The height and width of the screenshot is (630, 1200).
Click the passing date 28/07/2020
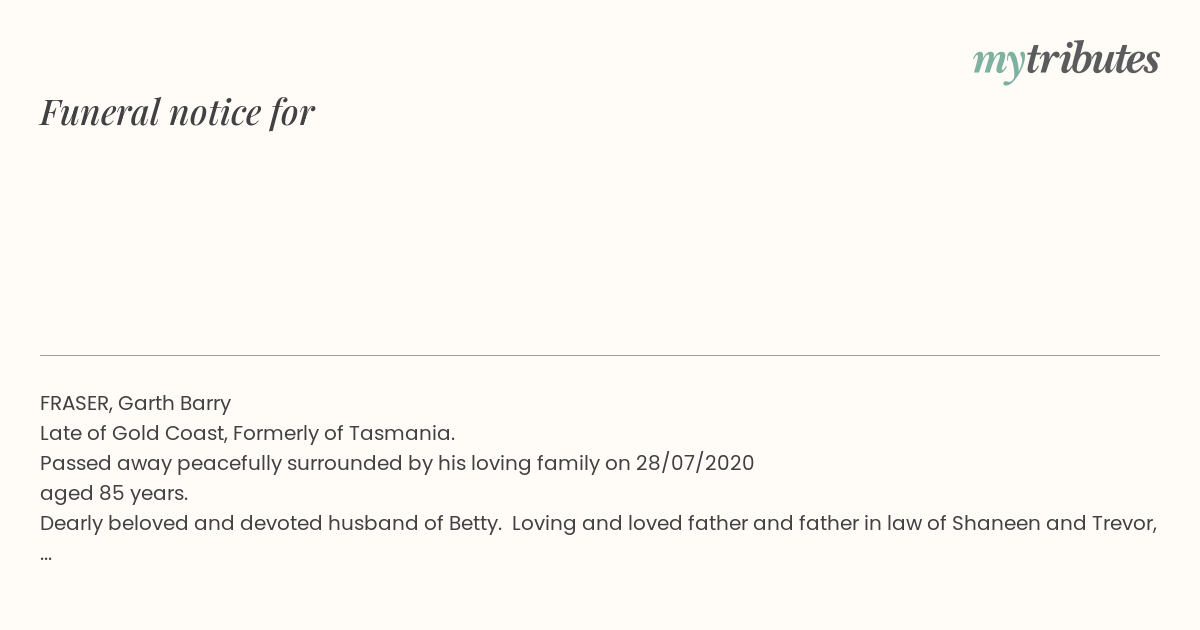click(x=695, y=463)
